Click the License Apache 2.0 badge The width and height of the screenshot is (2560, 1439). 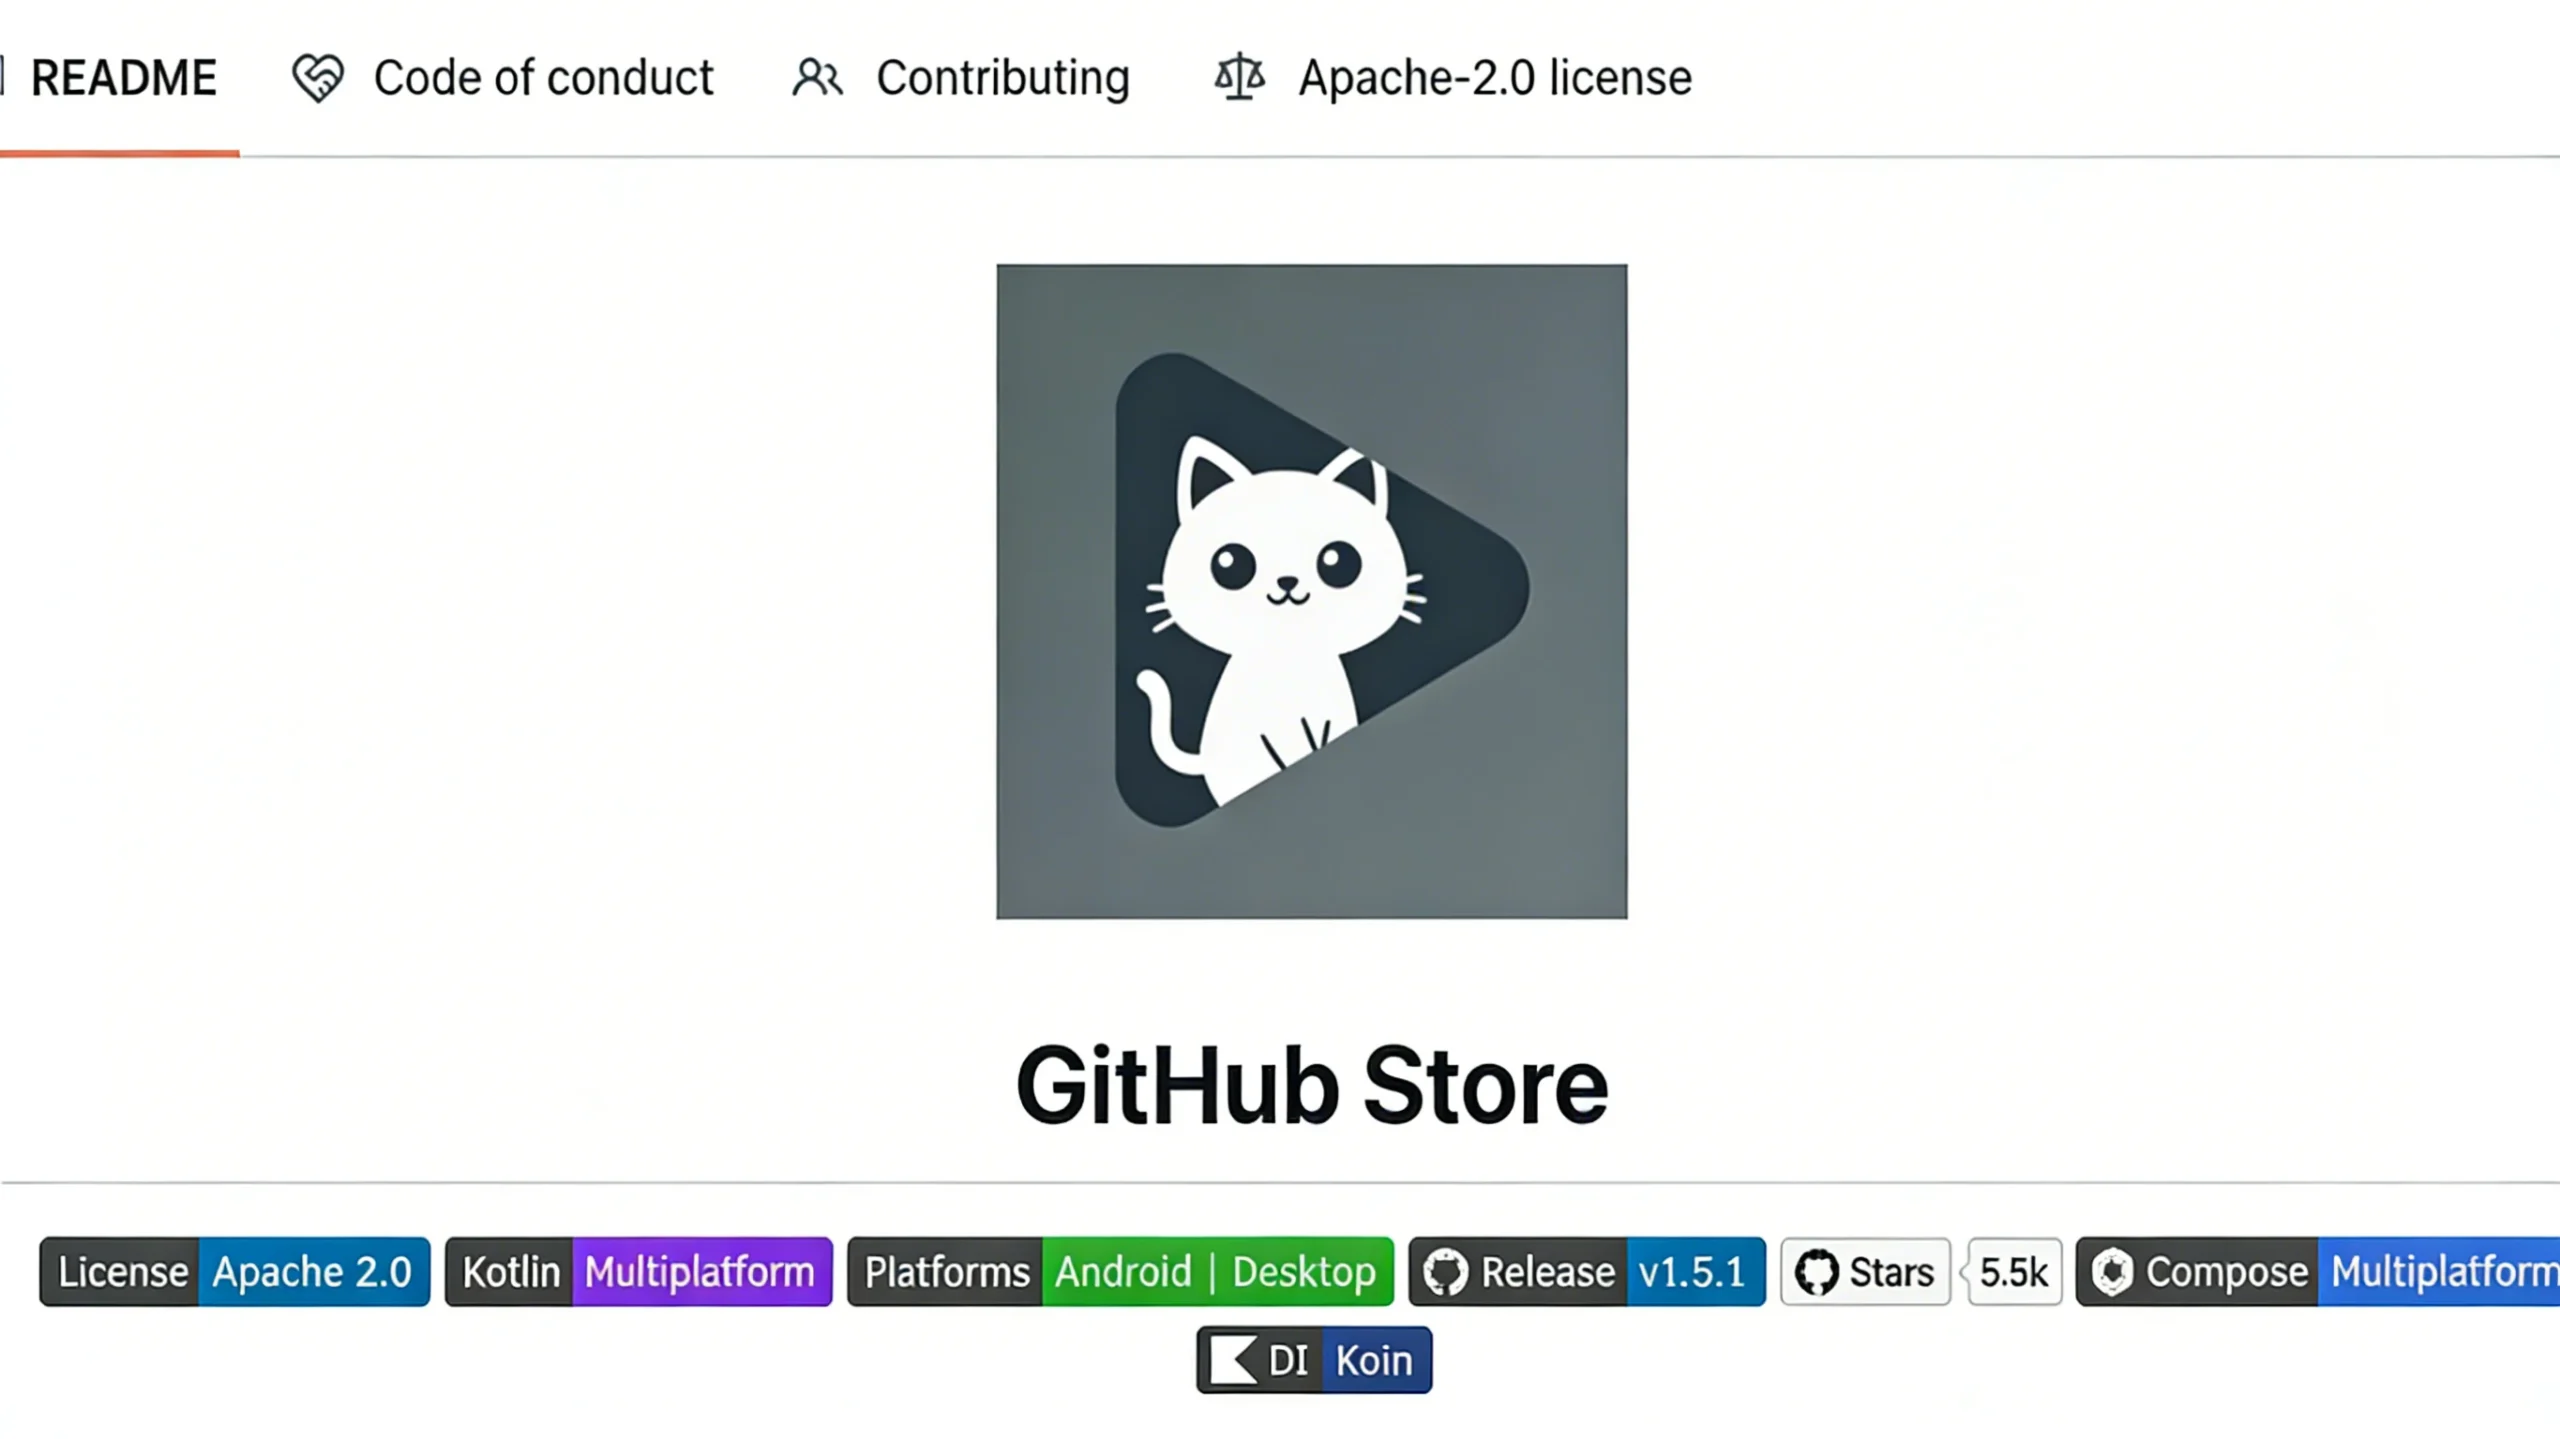[235, 1272]
